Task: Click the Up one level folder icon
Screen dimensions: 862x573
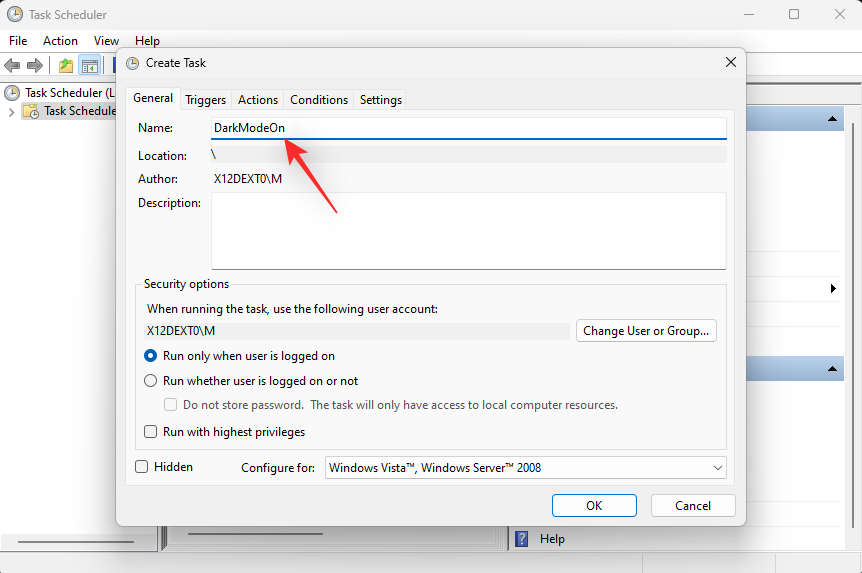Action: click(66, 66)
